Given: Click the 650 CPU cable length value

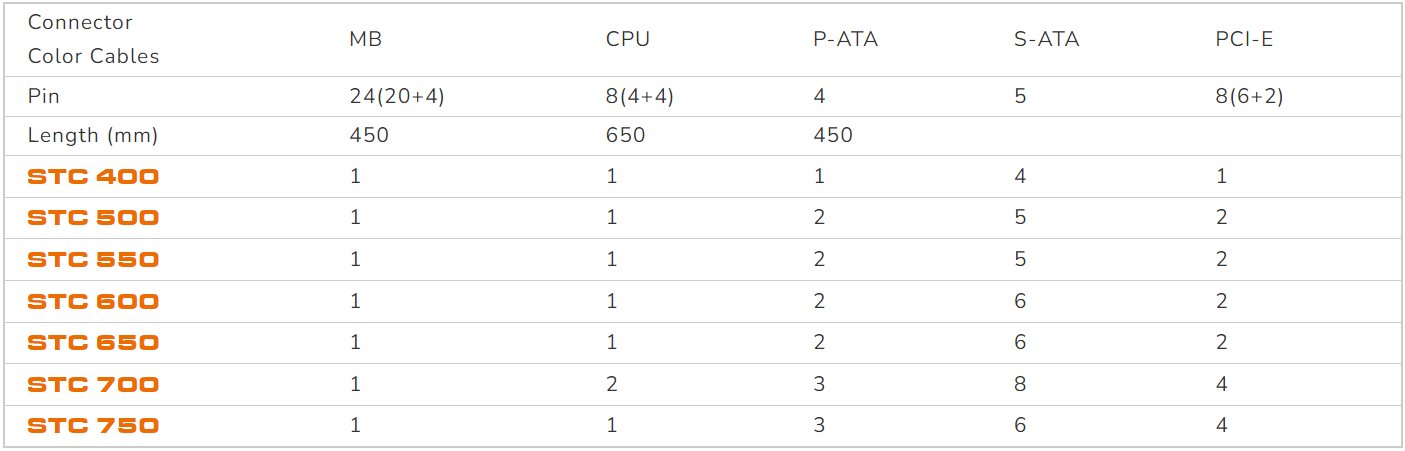Looking at the screenshot, I should (625, 135).
